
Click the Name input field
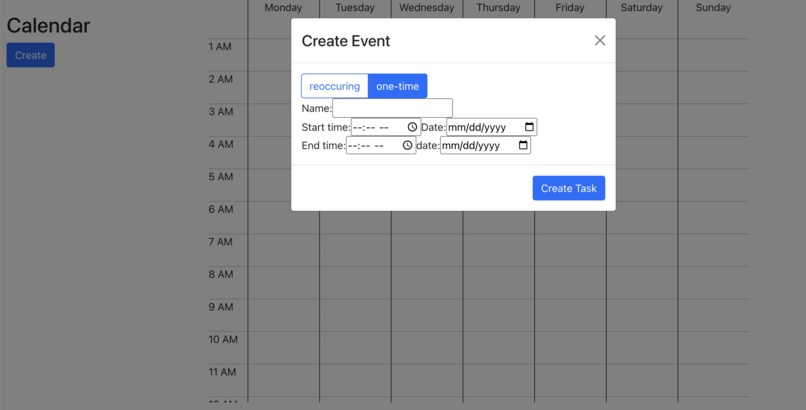tap(392, 108)
